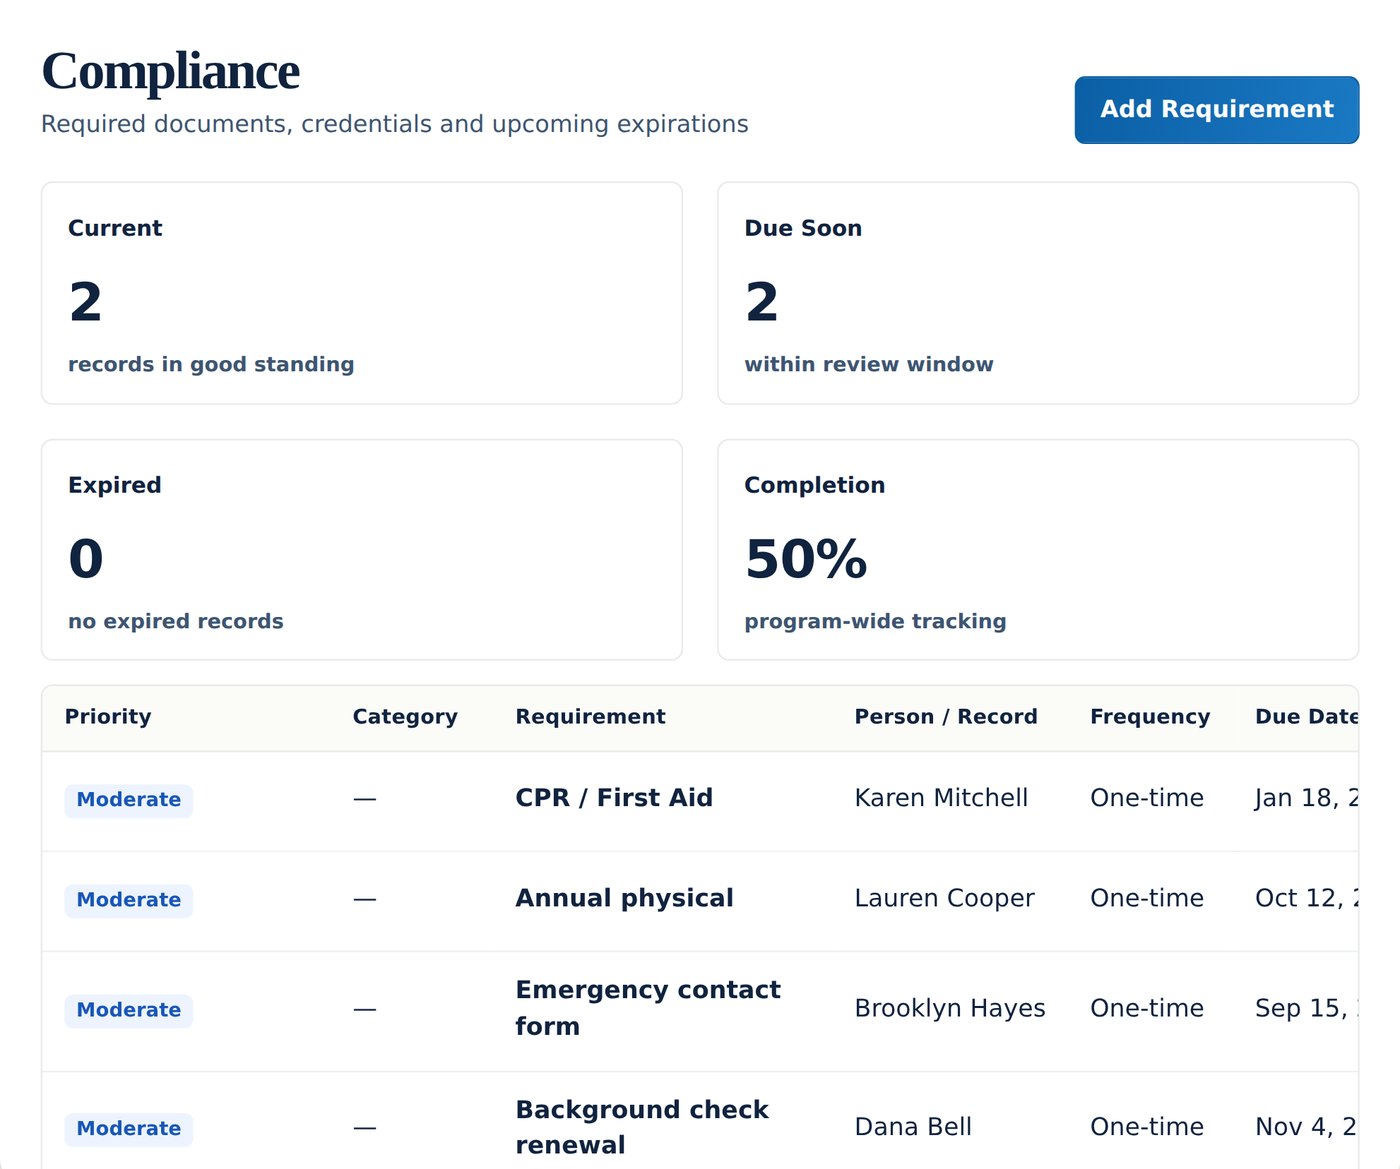Screen dimensions: 1400x1169
Task: Open the CPR / First Aid requirement
Action: pyautogui.click(x=614, y=798)
